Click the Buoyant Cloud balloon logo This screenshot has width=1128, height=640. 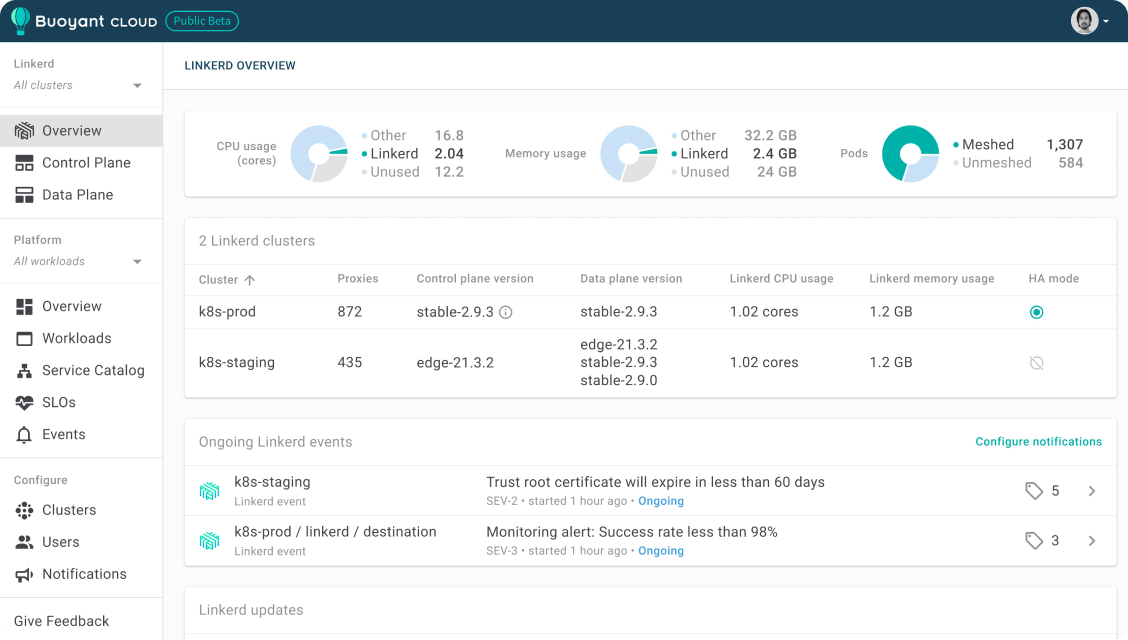(20, 21)
